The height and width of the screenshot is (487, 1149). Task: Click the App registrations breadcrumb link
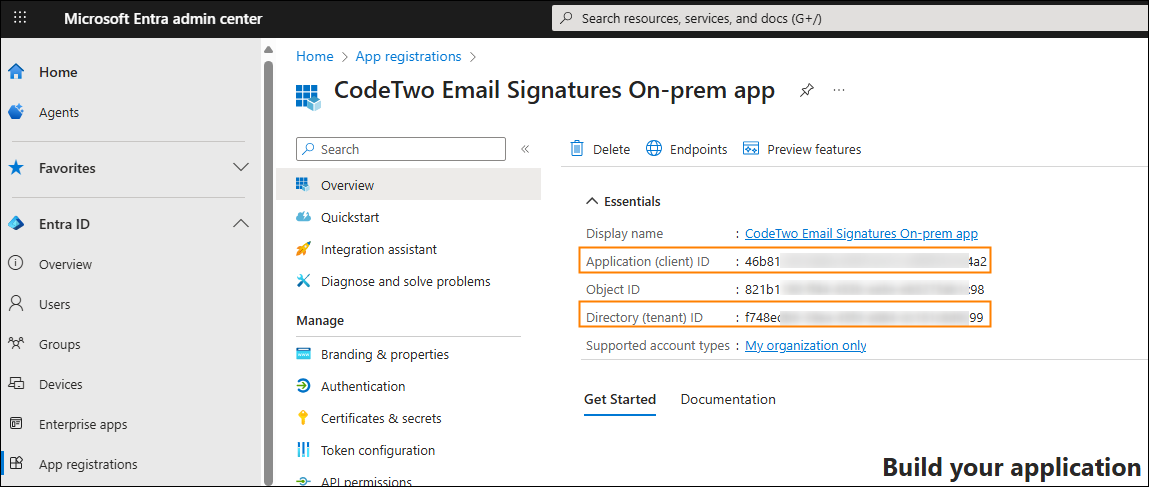pyautogui.click(x=408, y=56)
